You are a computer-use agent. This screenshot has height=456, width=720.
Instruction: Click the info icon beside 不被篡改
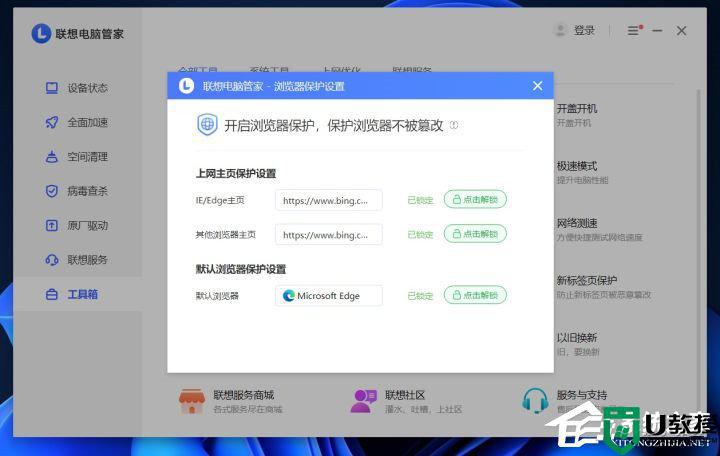pyautogui.click(x=454, y=125)
